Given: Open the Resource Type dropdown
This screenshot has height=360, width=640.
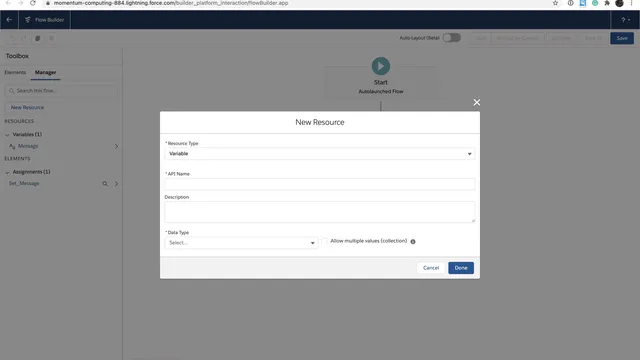Looking at the screenshot, I should coord(320,154).
